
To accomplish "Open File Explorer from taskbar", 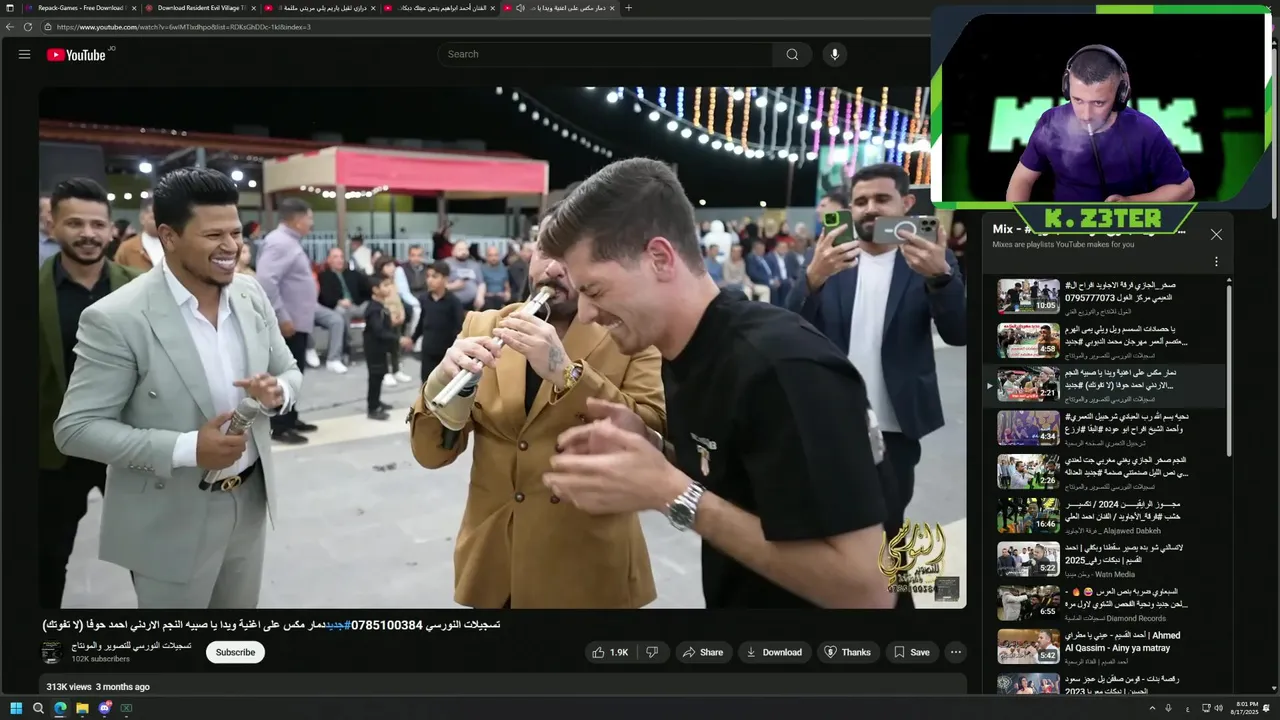I will 82,708.
